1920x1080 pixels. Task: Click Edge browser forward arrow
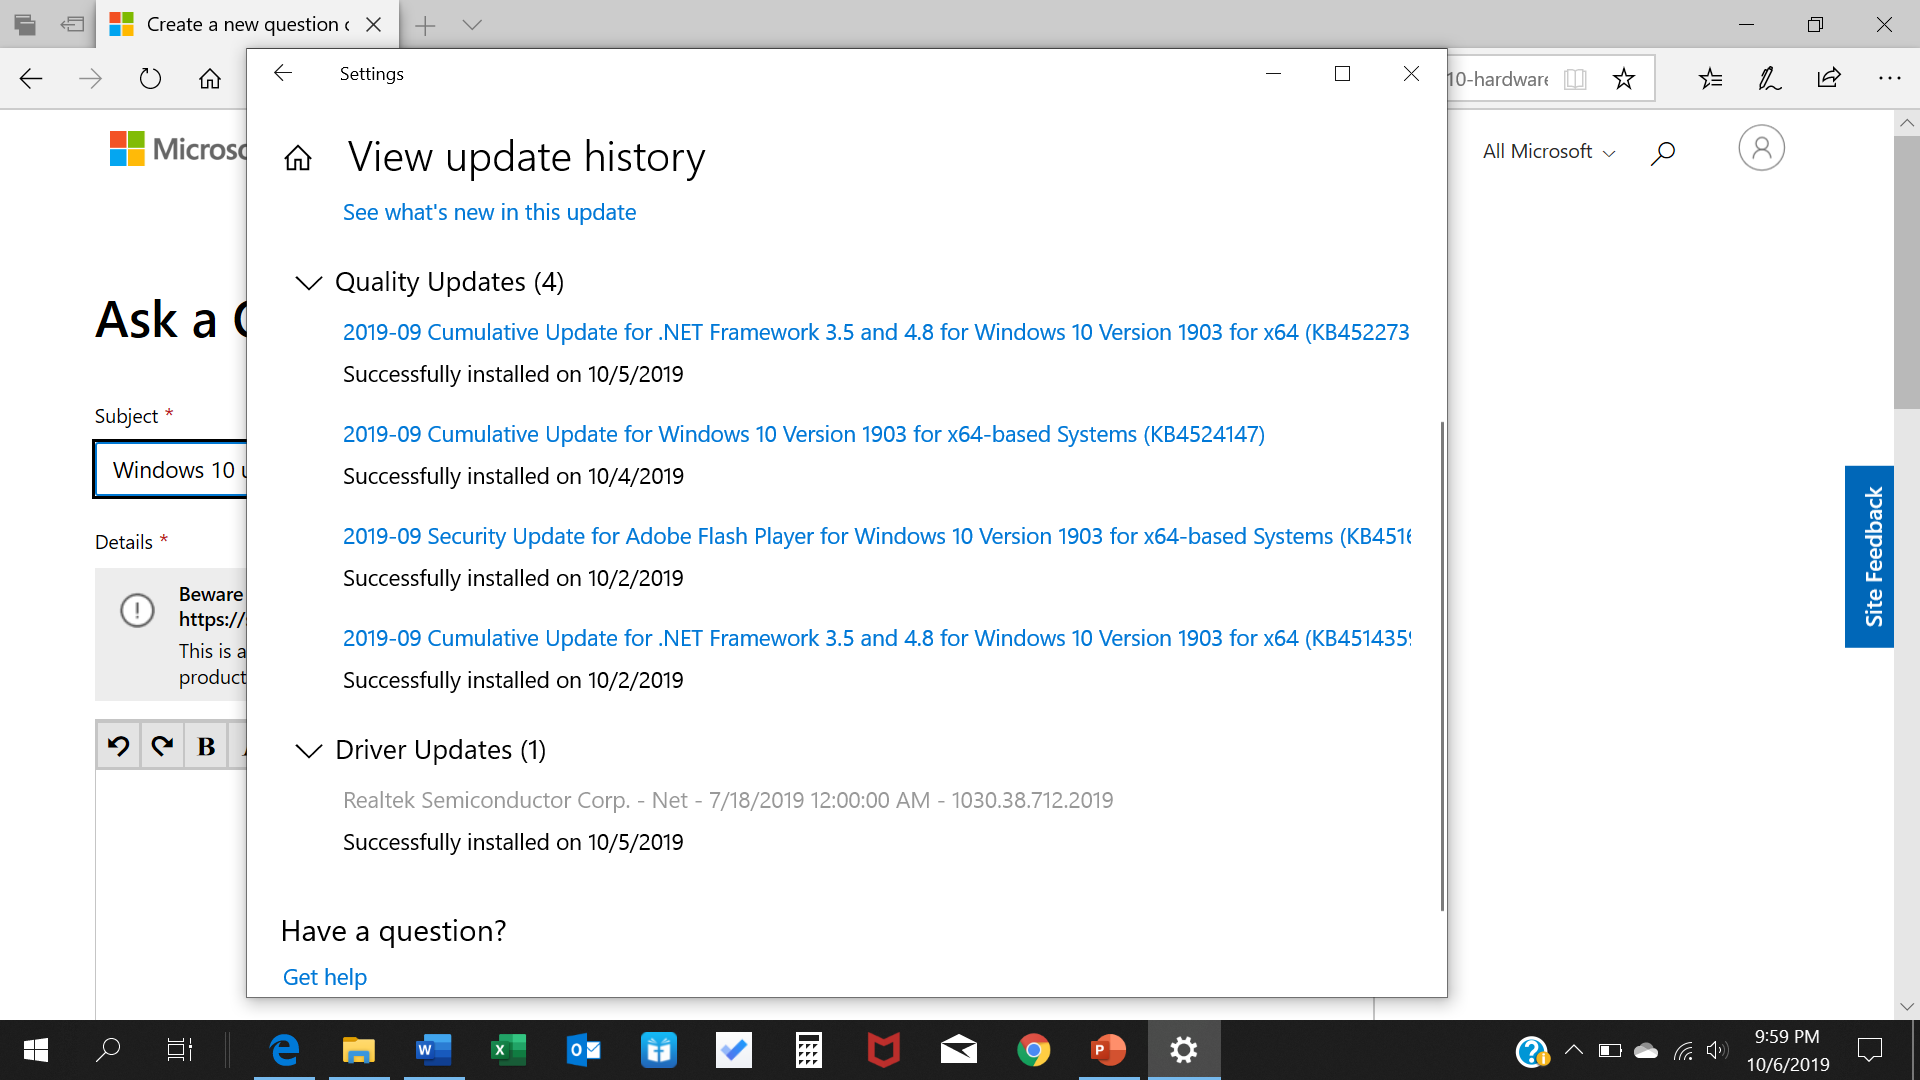tap(90, 79)
